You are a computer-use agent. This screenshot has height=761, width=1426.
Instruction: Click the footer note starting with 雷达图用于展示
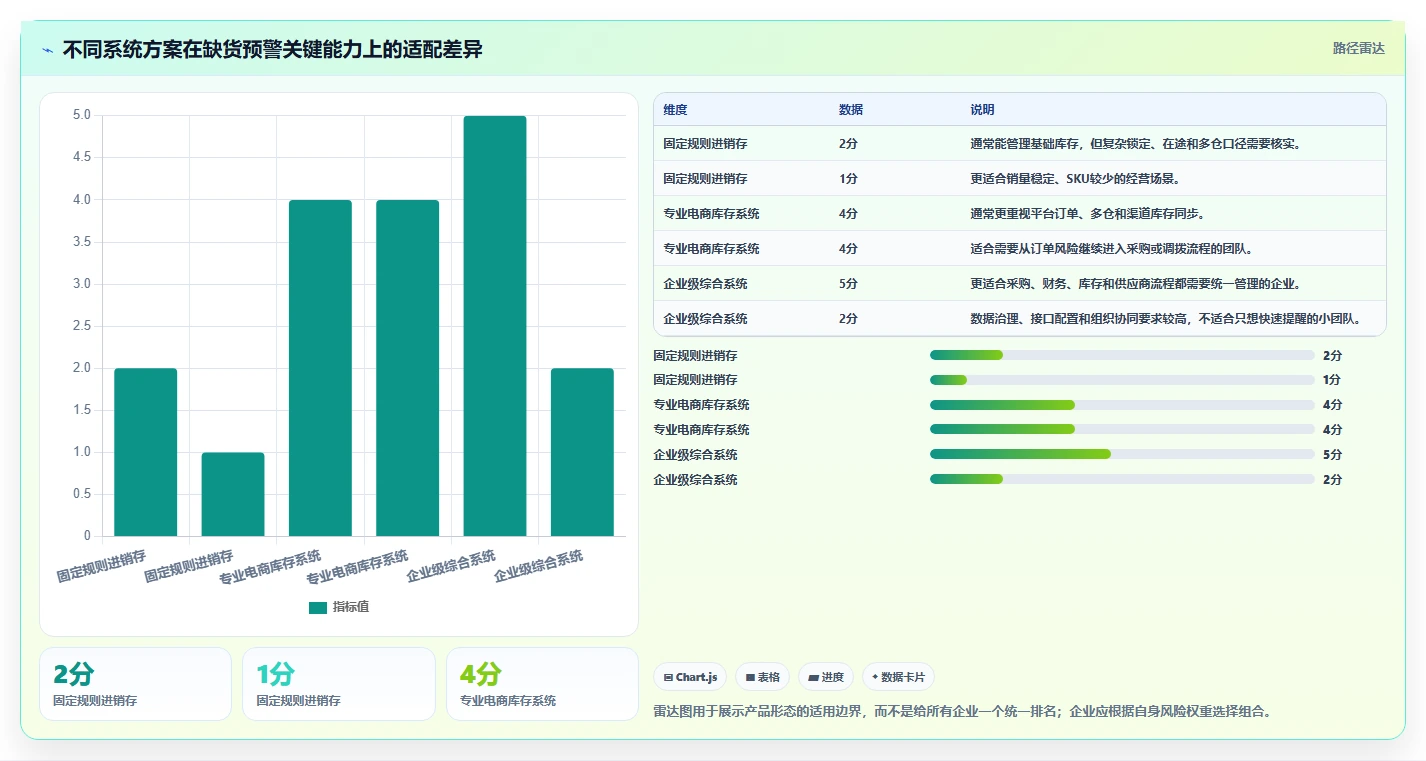click(x=962, y=712)
